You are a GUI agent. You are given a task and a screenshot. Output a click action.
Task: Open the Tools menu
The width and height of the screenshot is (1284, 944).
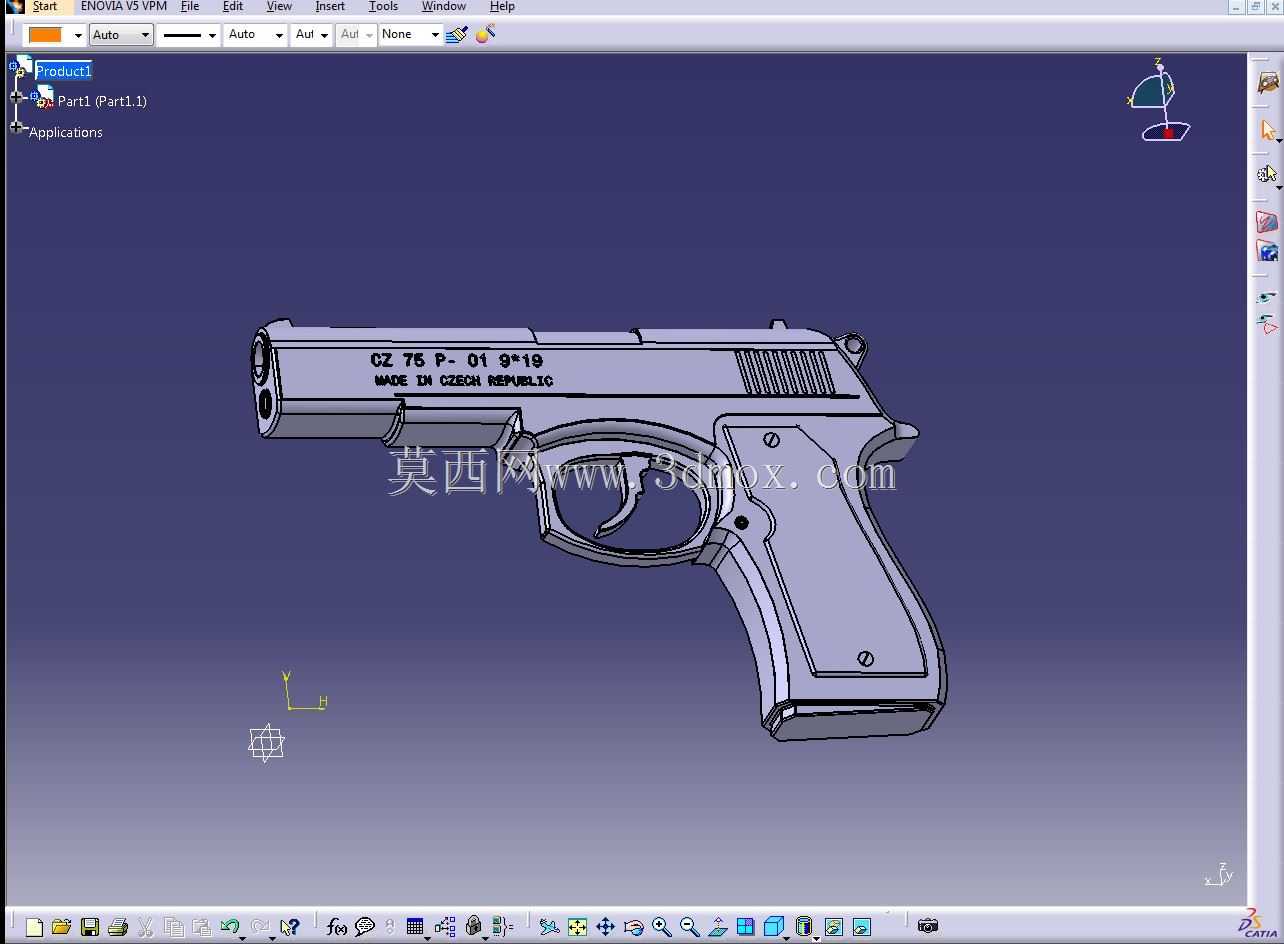tap(383, 6)
